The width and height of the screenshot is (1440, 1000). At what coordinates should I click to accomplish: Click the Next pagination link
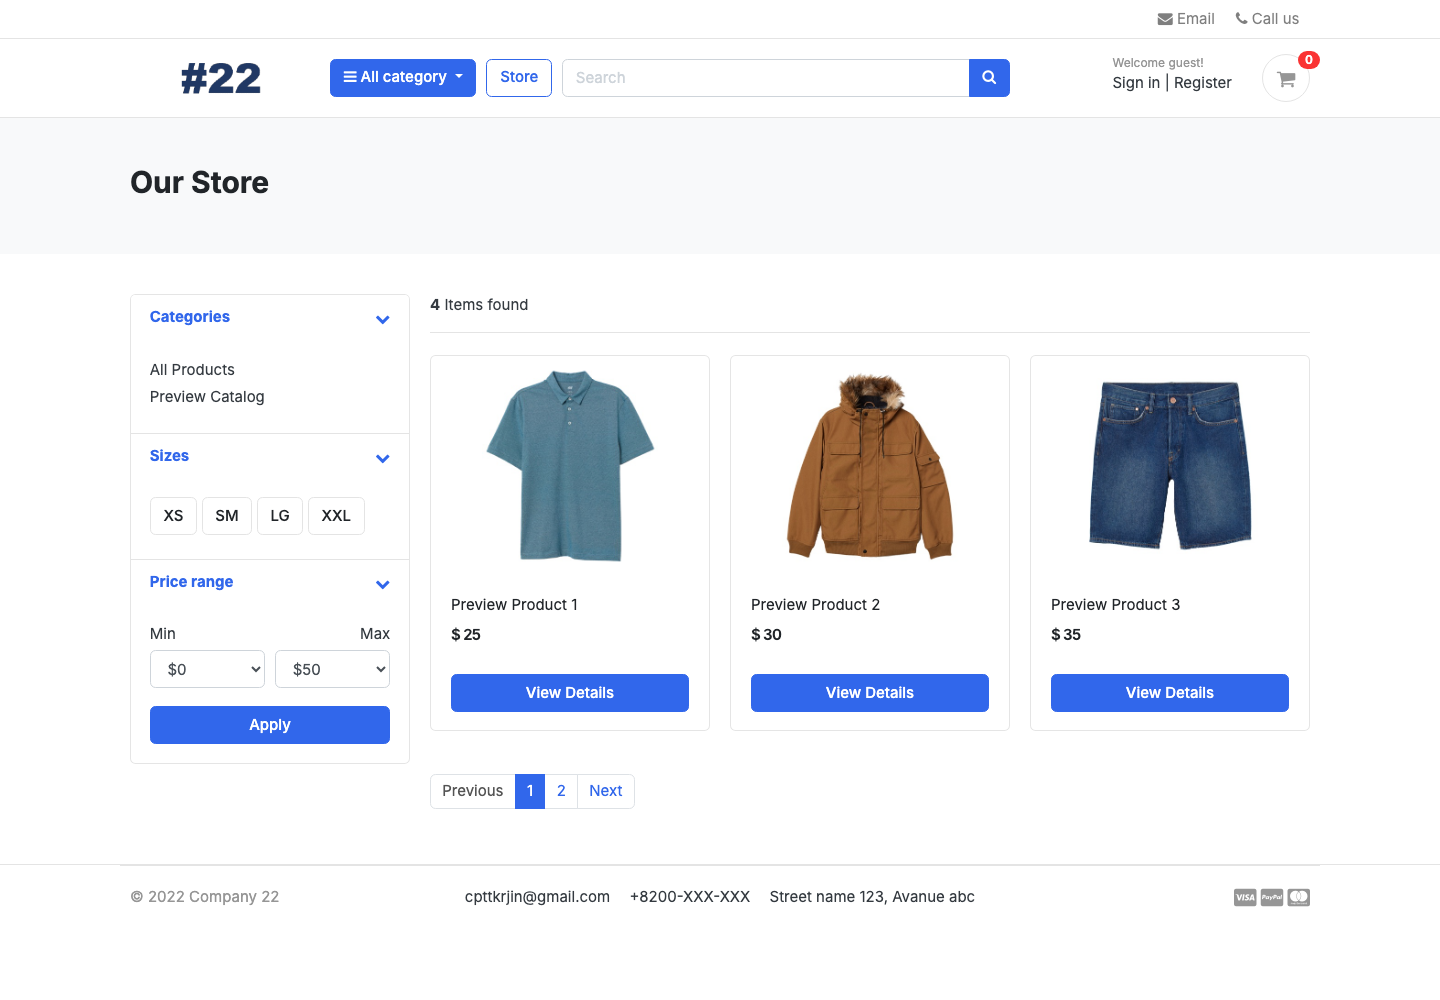(606, 791)
